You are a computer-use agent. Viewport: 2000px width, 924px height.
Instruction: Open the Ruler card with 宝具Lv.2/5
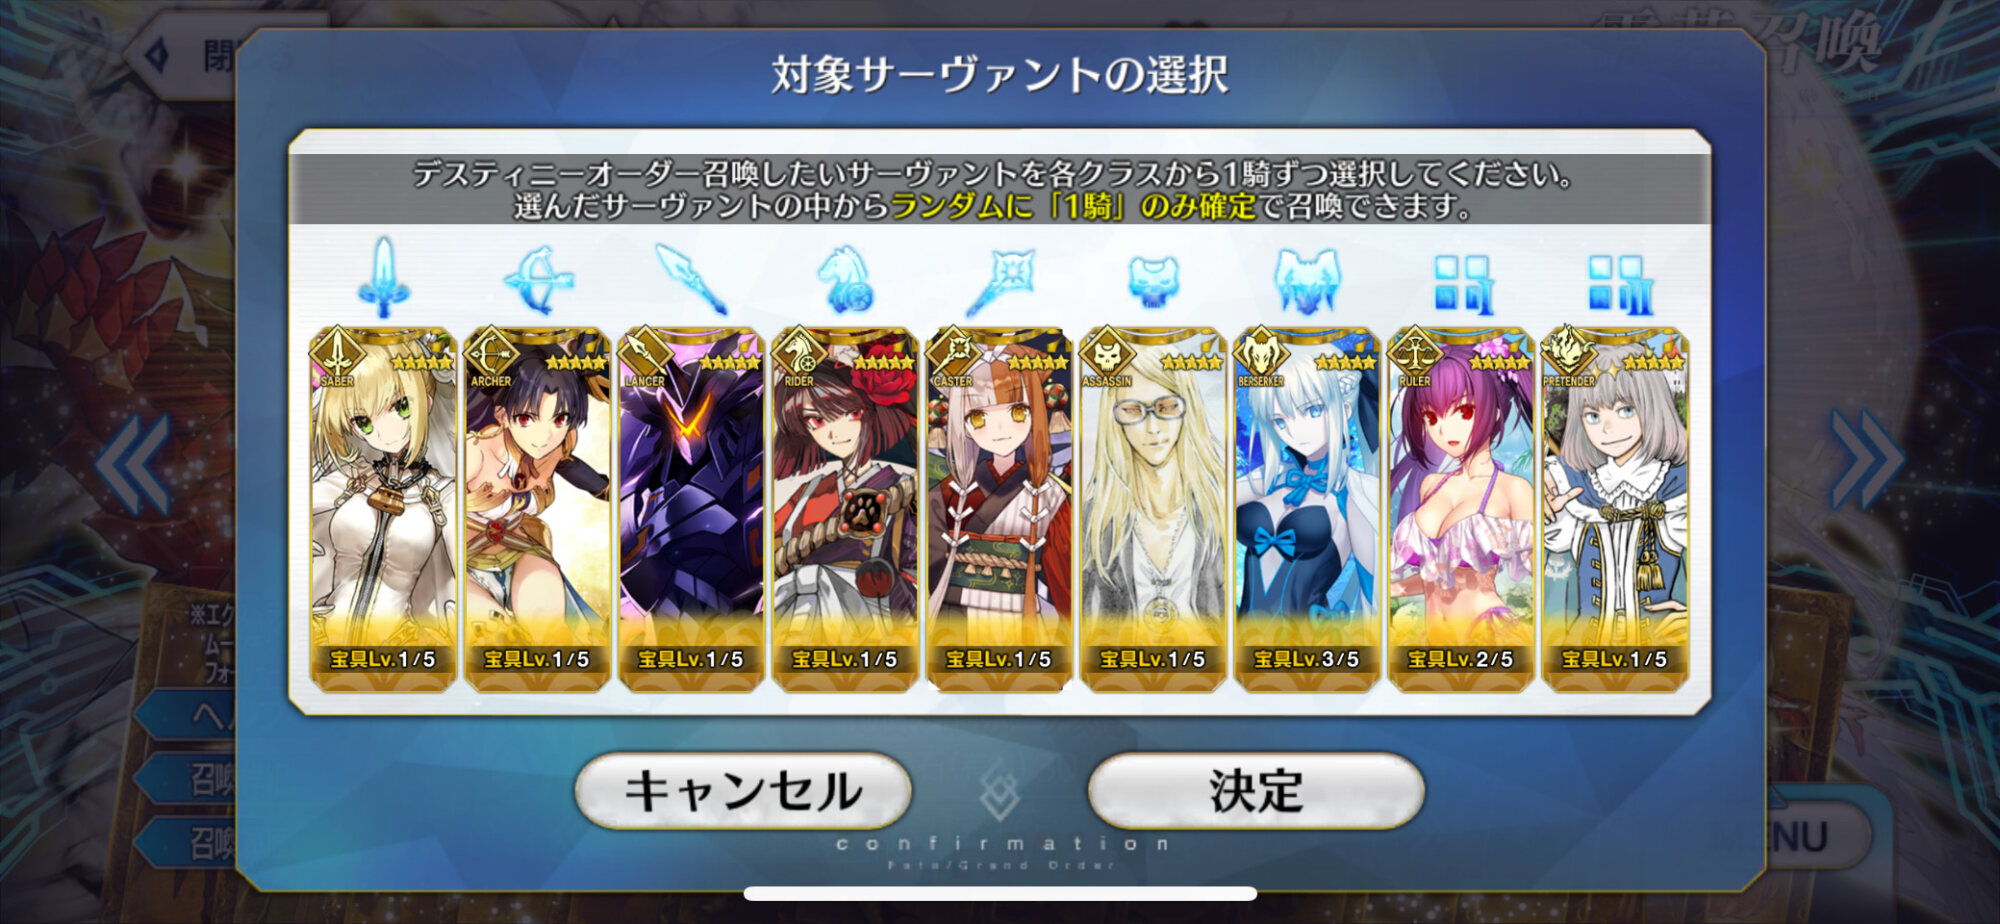pyautogui.click(x=1461, y=509)
